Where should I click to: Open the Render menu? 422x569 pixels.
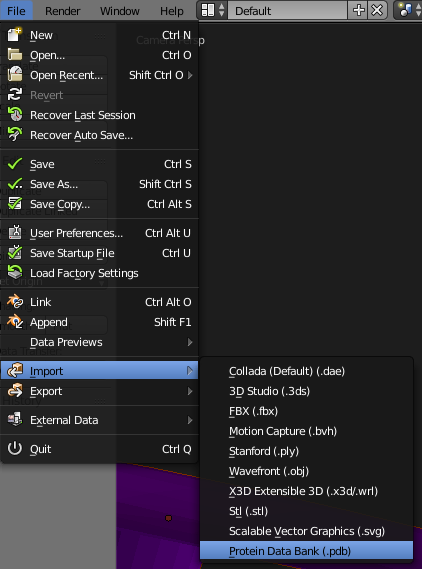click(x=62, y=11)
